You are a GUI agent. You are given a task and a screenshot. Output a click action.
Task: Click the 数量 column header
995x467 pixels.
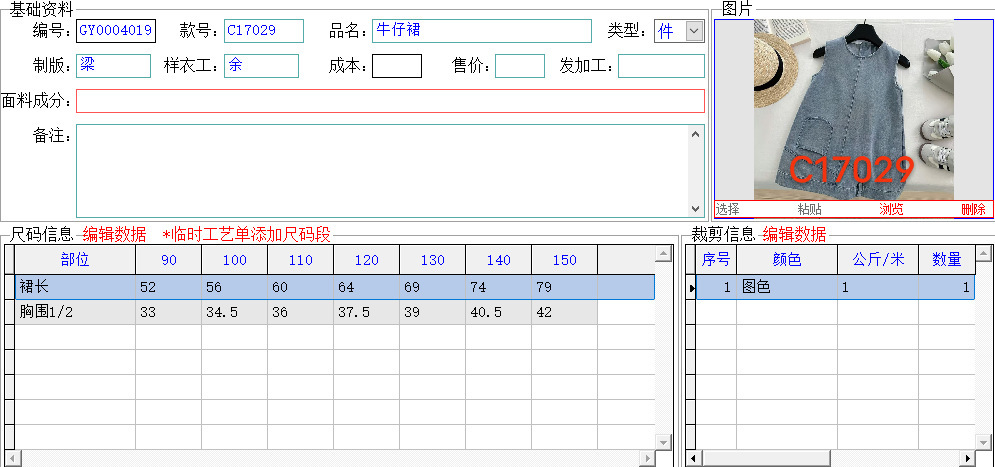tap(947, 260)
